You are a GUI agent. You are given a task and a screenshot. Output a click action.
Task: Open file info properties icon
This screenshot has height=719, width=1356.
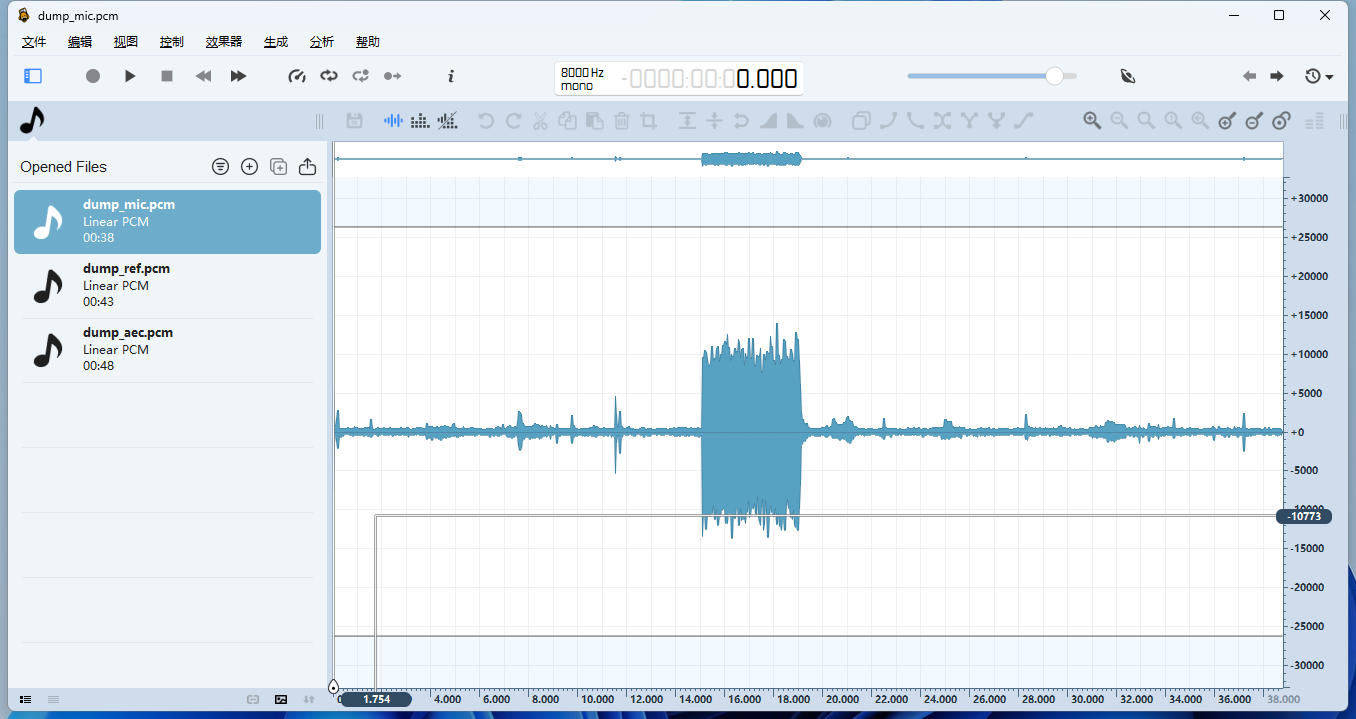coord(451,76)
